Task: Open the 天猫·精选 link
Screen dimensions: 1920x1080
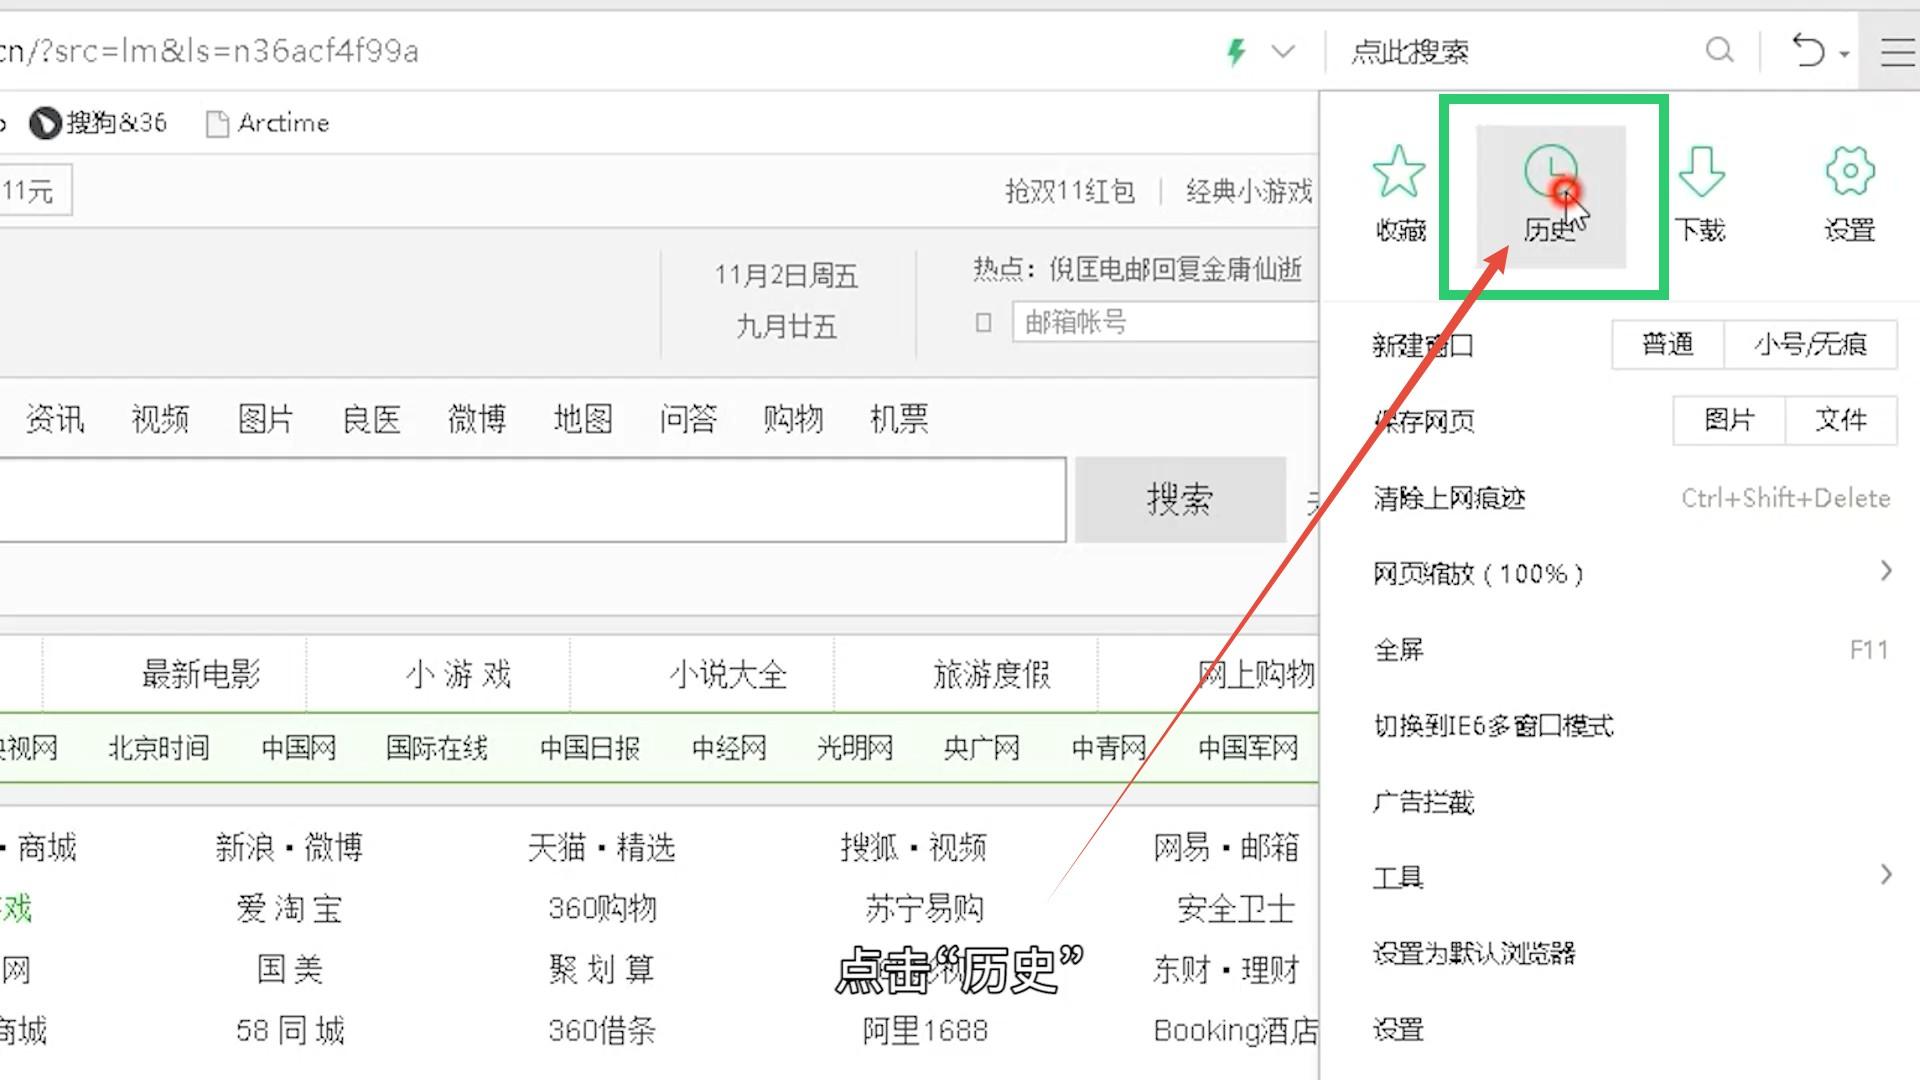Action: point(602,848)
